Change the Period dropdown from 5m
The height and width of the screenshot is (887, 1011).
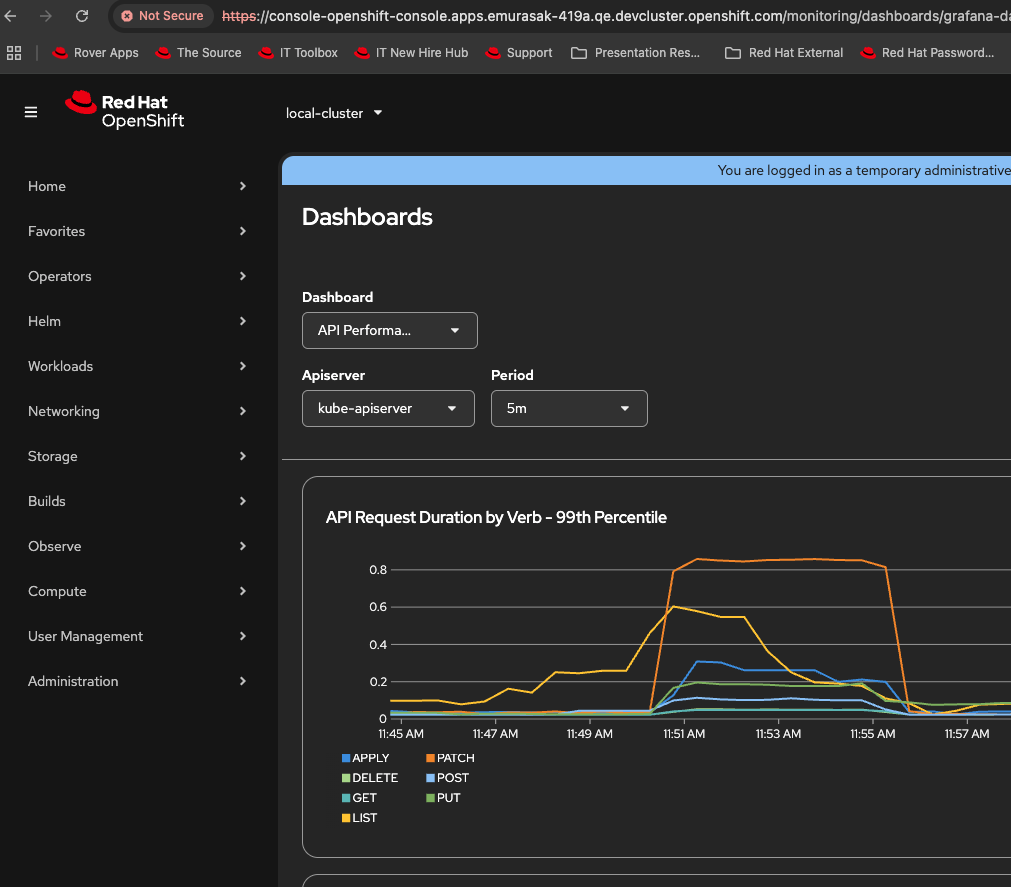(569, 408)
